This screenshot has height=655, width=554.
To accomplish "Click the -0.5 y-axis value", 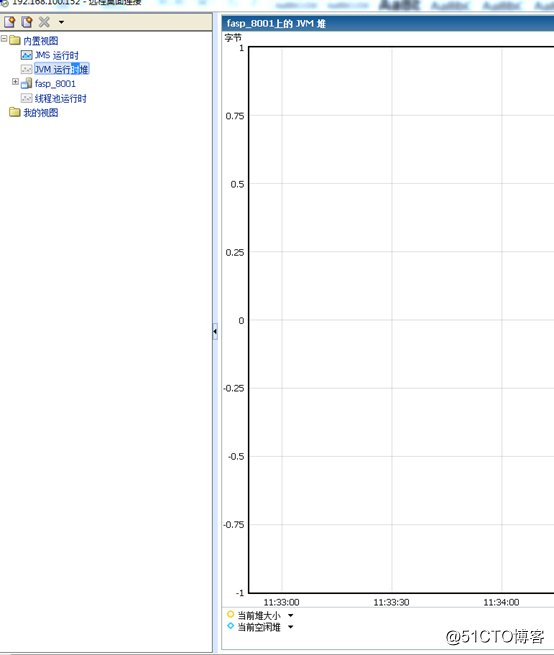I will point(236,457).
